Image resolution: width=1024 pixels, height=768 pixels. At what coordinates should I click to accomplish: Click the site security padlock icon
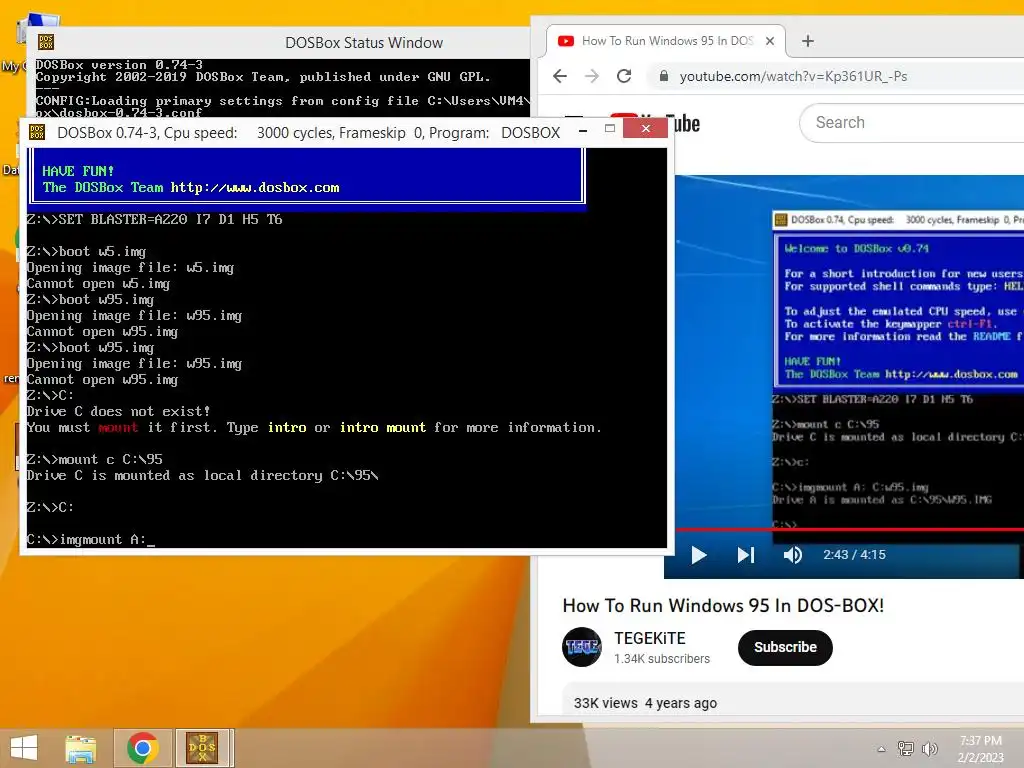(x=664, y=76)
